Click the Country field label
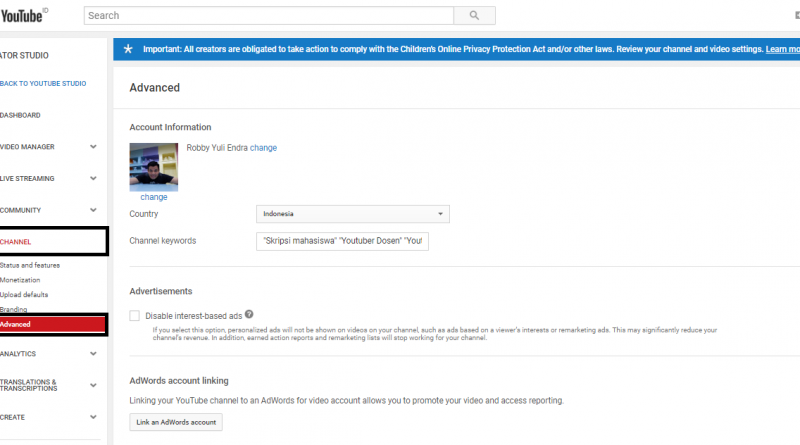This screenshot has height=445, width=800. coord(144,214)
